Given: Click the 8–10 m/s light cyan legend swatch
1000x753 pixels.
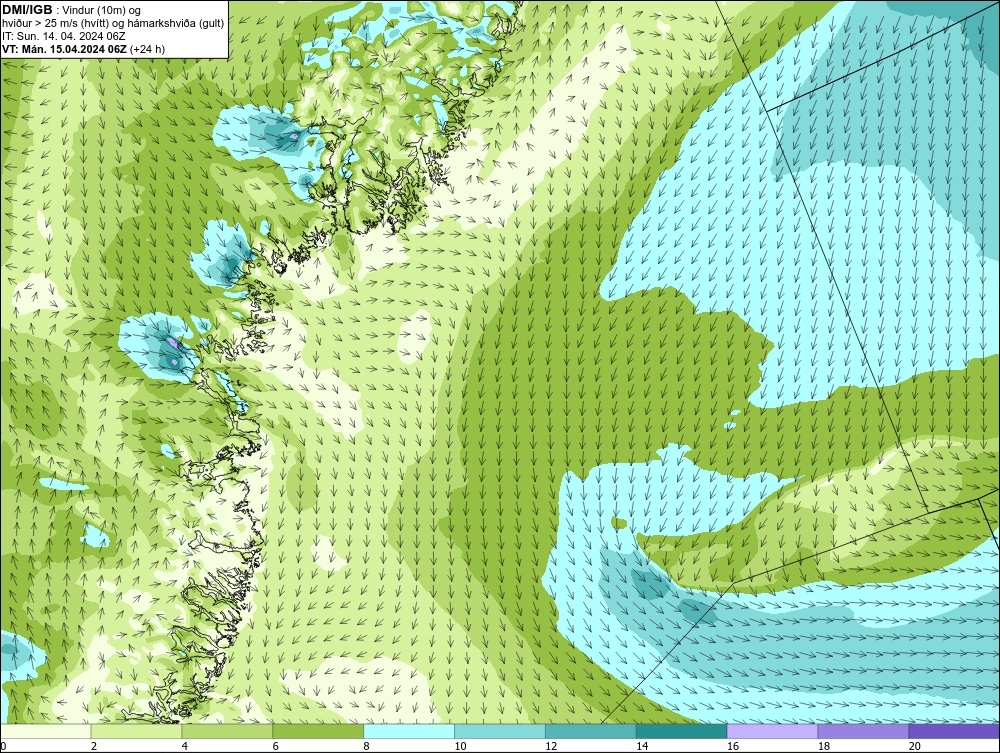Looking at the screenshot, I should (409, 731).
